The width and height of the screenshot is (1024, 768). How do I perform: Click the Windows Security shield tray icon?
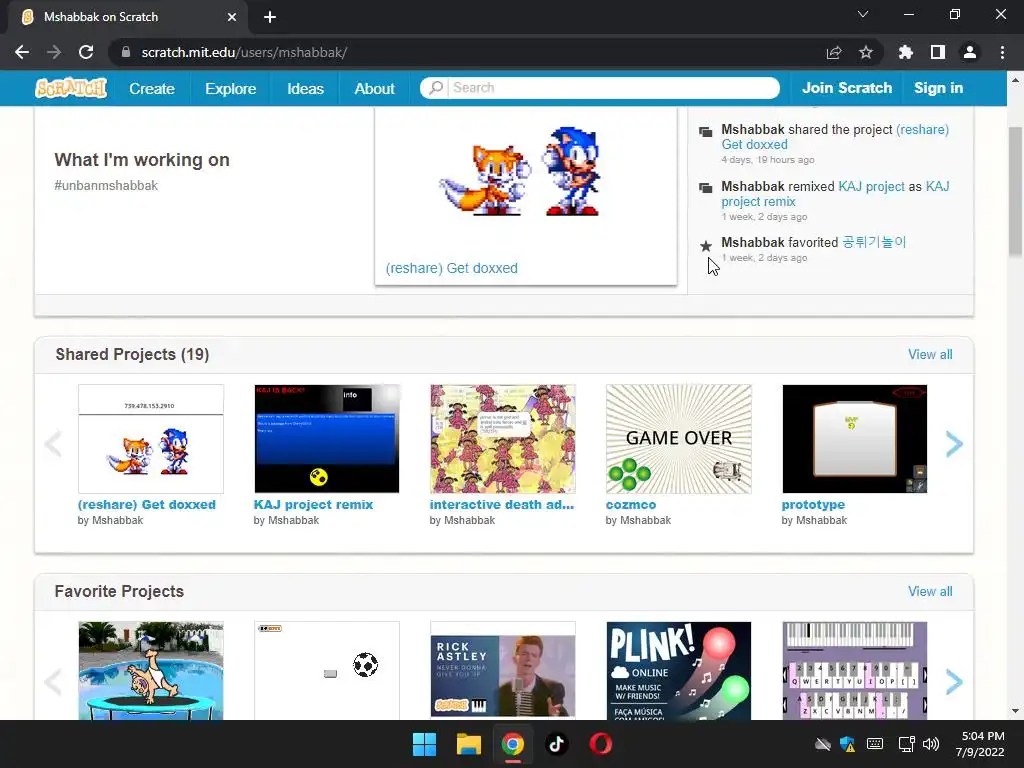click(x=848, y=744)
